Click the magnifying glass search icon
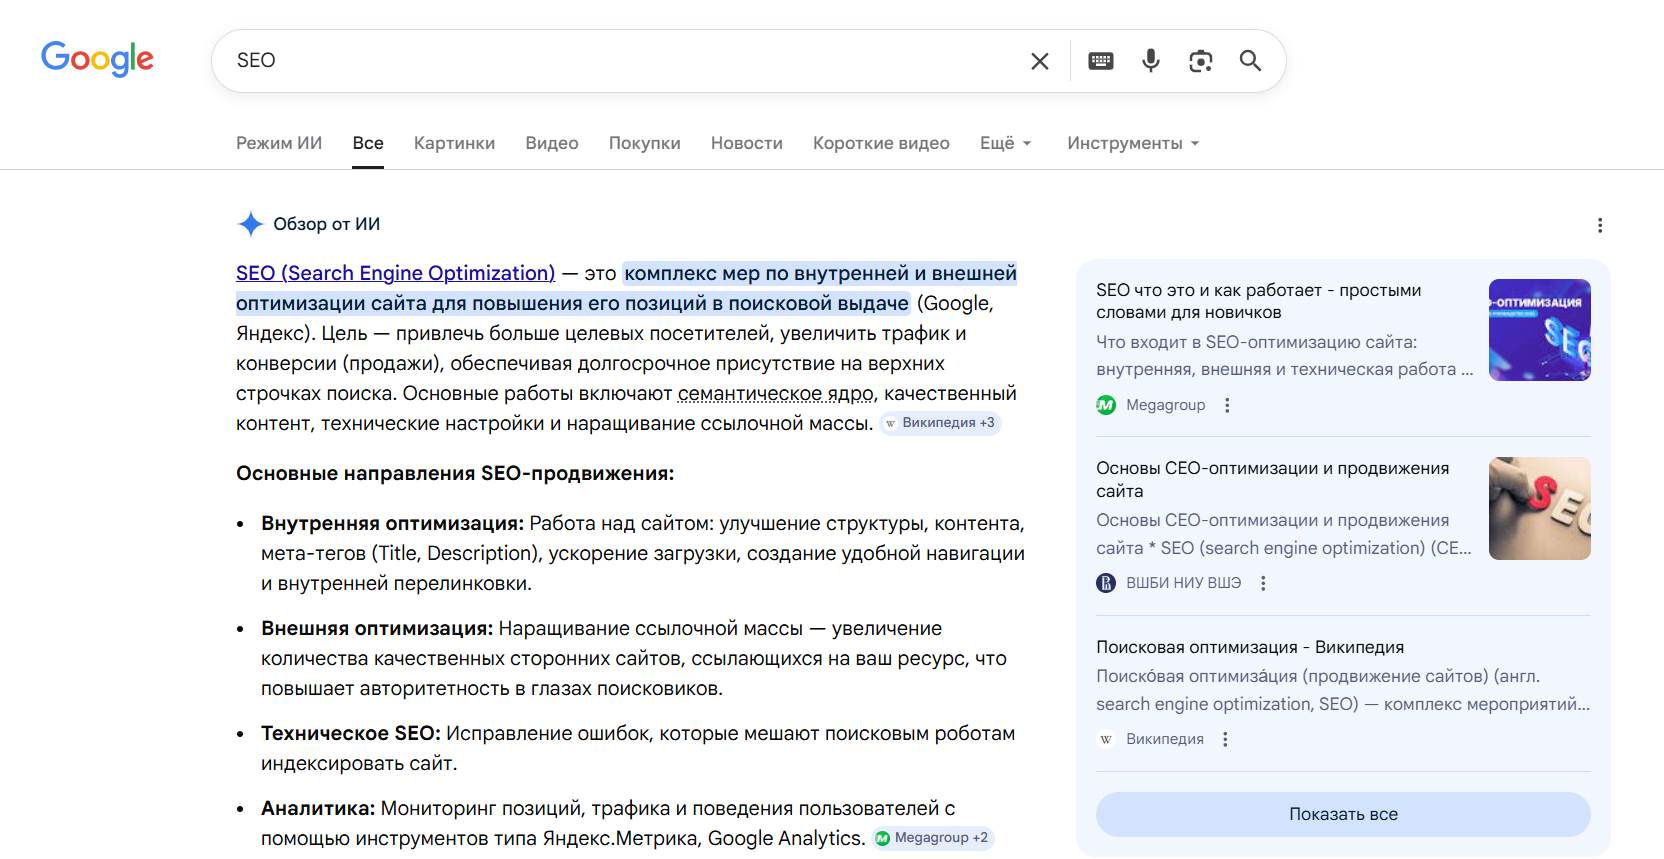Screen dimensions: 1664x859 pyautogui.click(x=1250, y=61)
